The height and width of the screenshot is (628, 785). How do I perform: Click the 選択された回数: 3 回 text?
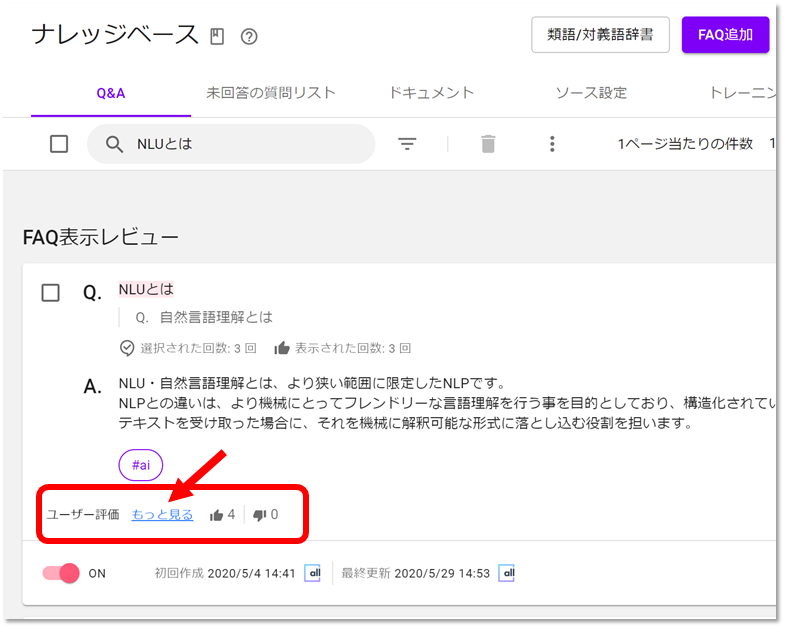[198, 348]
